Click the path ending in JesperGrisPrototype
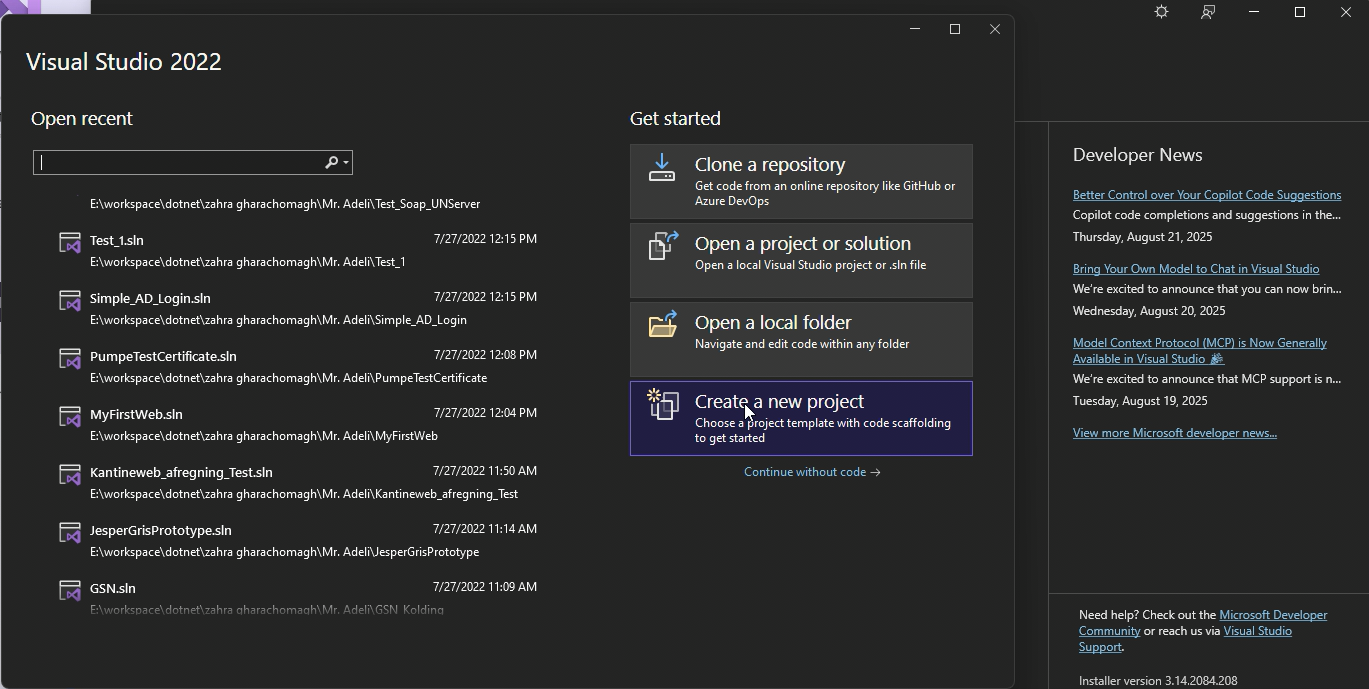Image resolution: width=1369 pixels, height=689 pixels. click(x=284, y=552)
